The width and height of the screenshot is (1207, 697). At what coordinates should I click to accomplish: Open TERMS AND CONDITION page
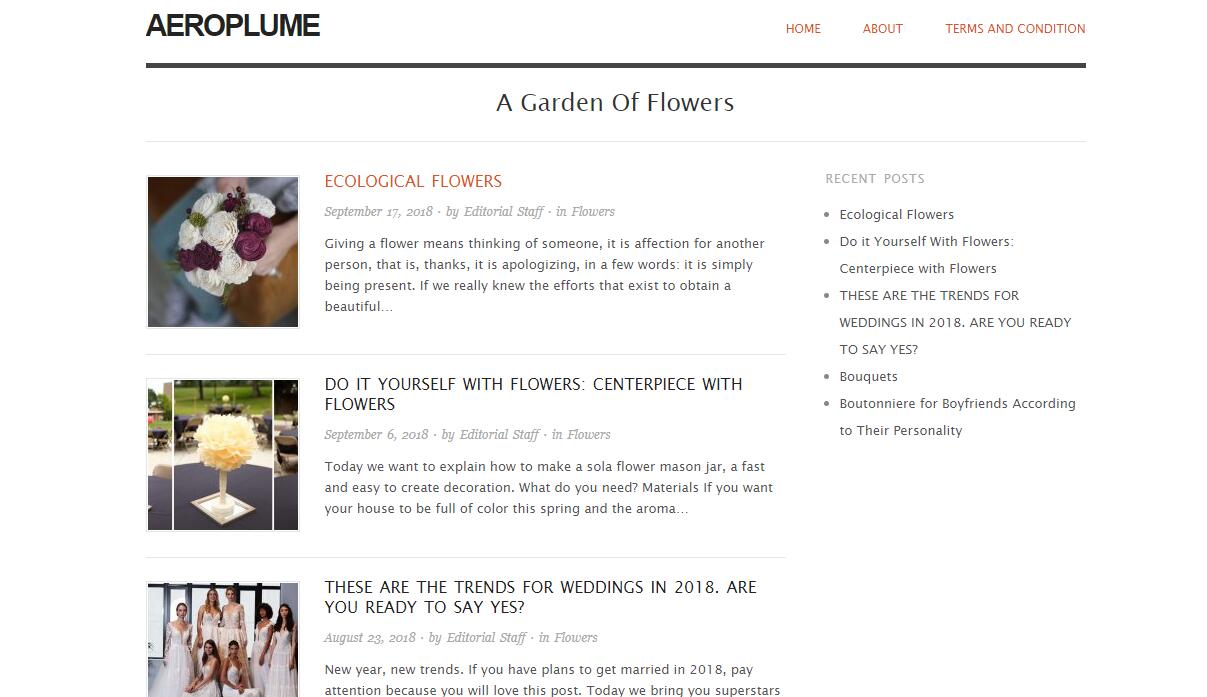click(x=1015, y=29)
